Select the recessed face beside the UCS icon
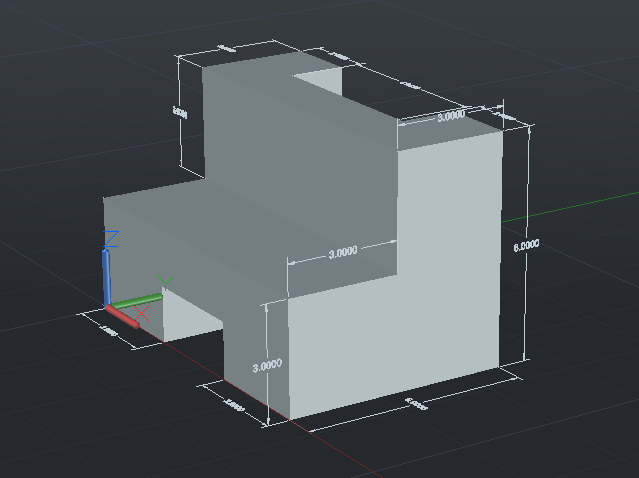 click(x=185, y=313)
